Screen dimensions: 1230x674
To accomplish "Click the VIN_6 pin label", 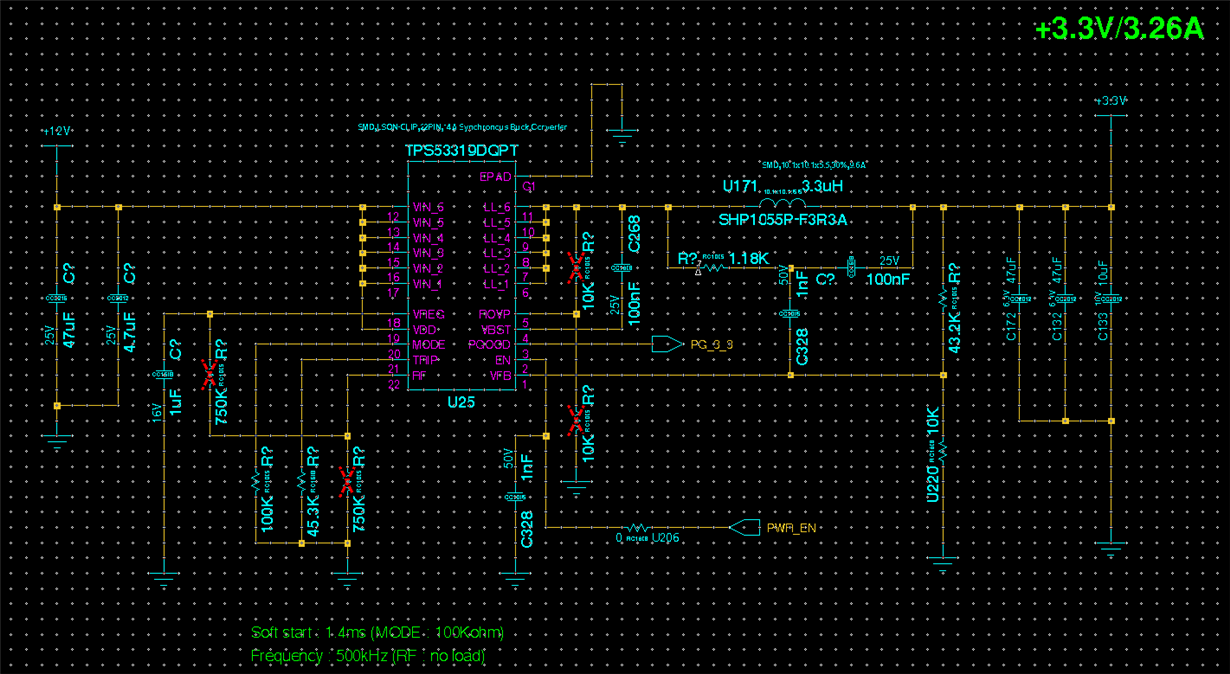I will pos(428,207).
